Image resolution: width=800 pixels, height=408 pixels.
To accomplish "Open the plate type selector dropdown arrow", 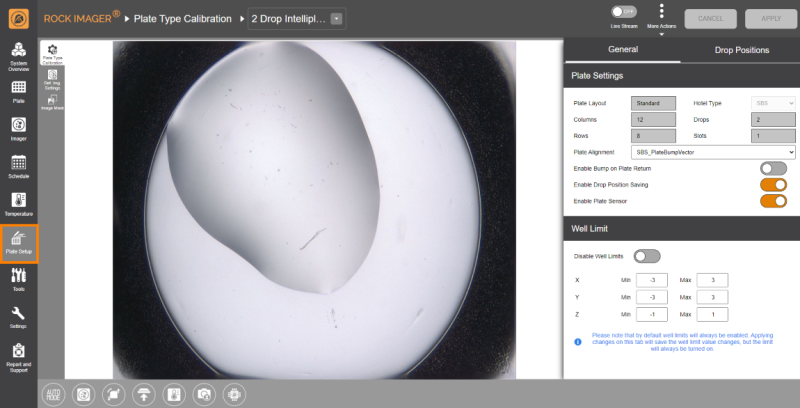I will point(335,18).
